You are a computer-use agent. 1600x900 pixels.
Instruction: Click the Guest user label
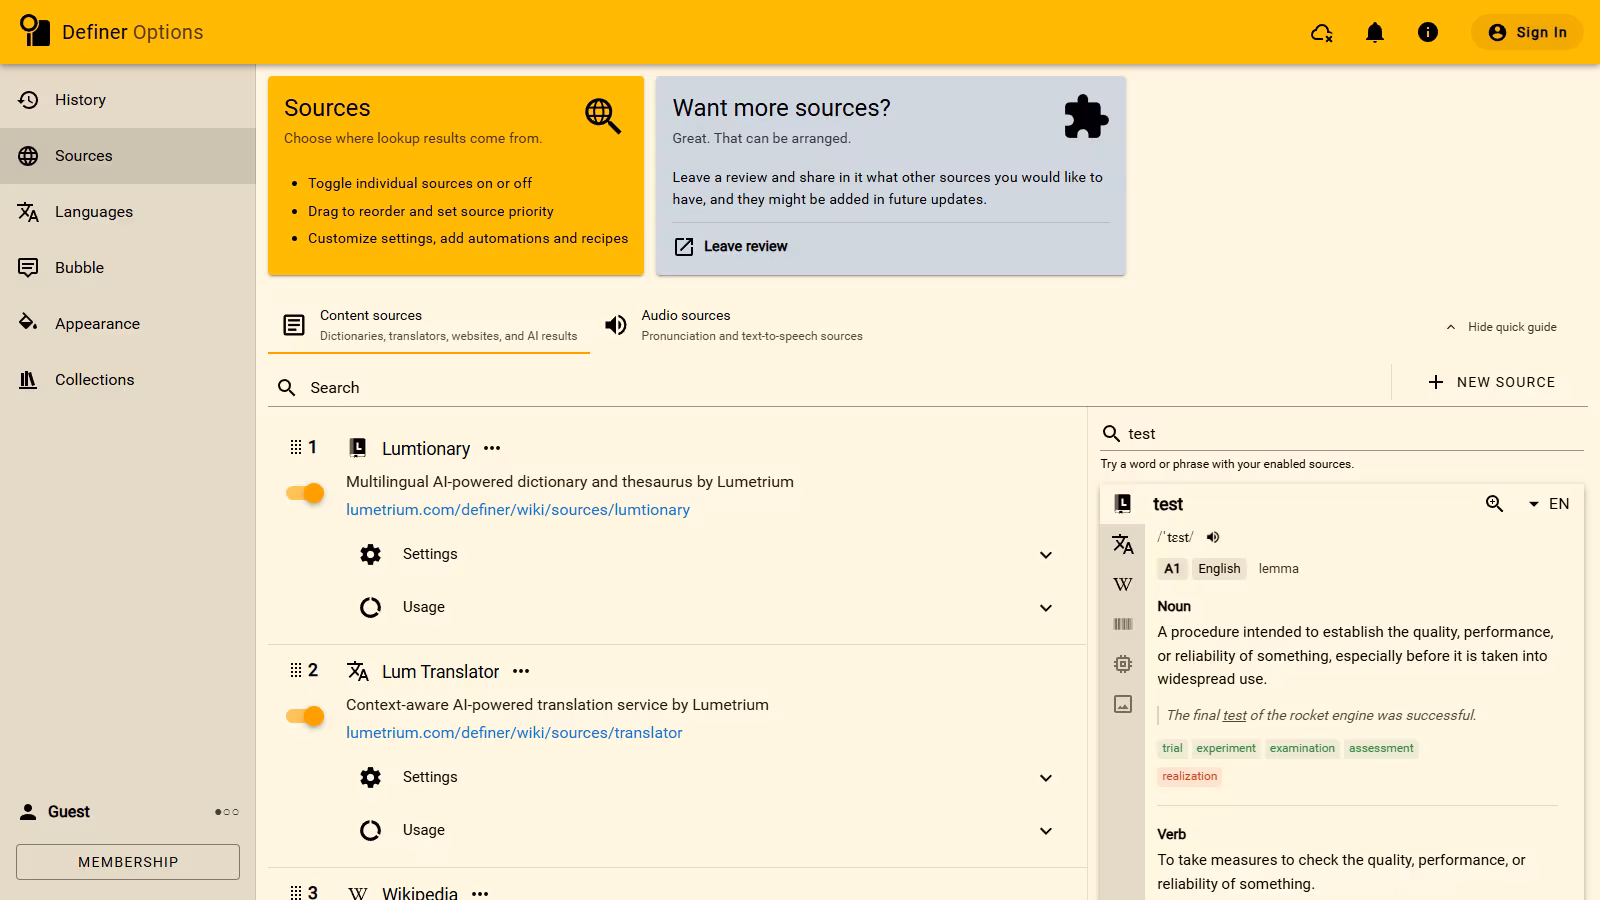69,812
